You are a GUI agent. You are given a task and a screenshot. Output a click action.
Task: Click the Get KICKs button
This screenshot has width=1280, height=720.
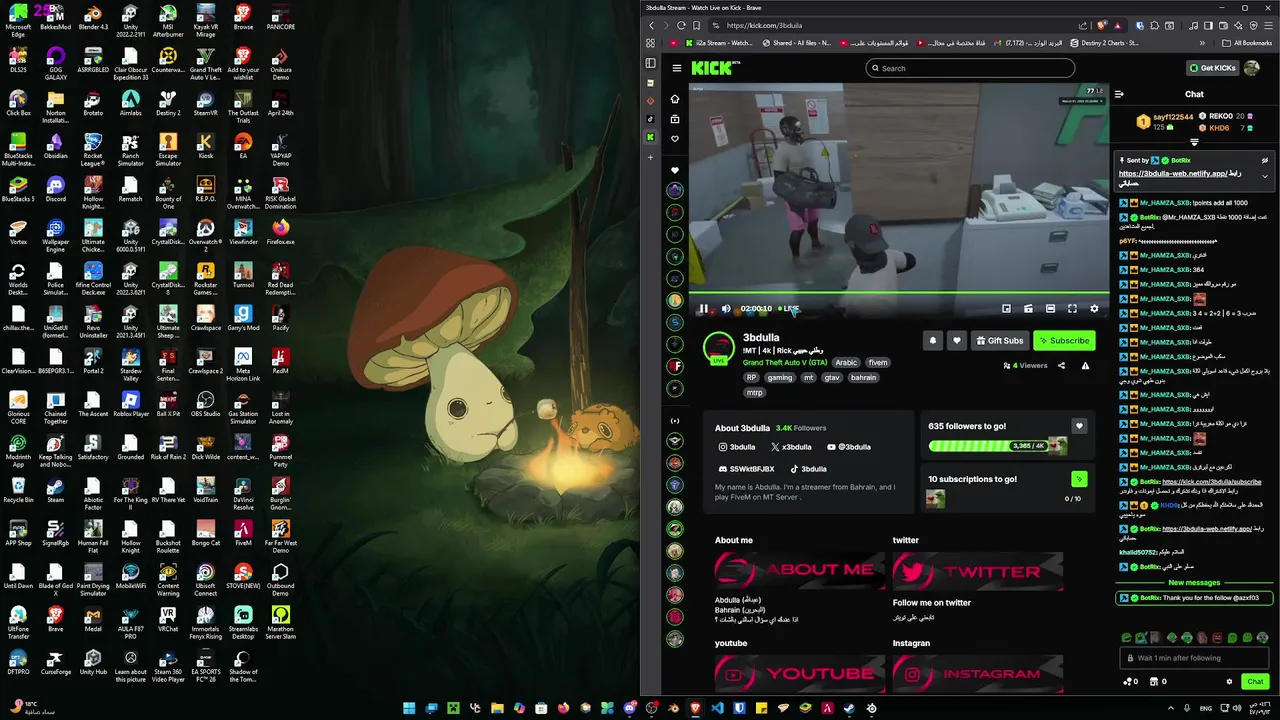click(x=1212, y=68)
